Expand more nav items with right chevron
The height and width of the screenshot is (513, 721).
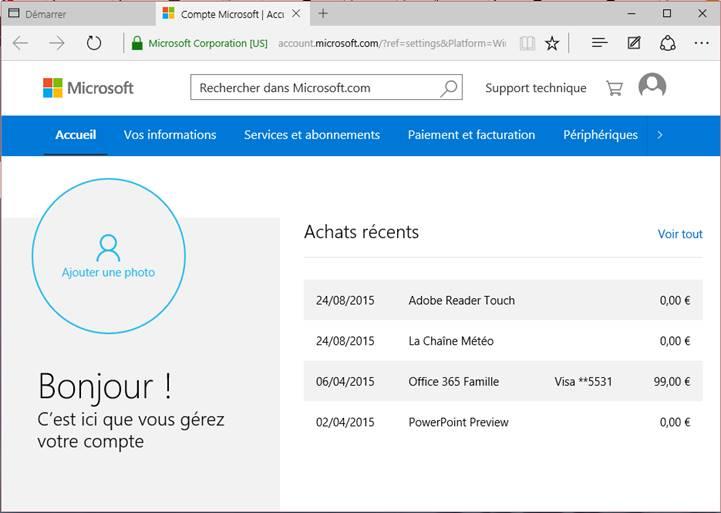pyautogui.click(x=660, y=135)
